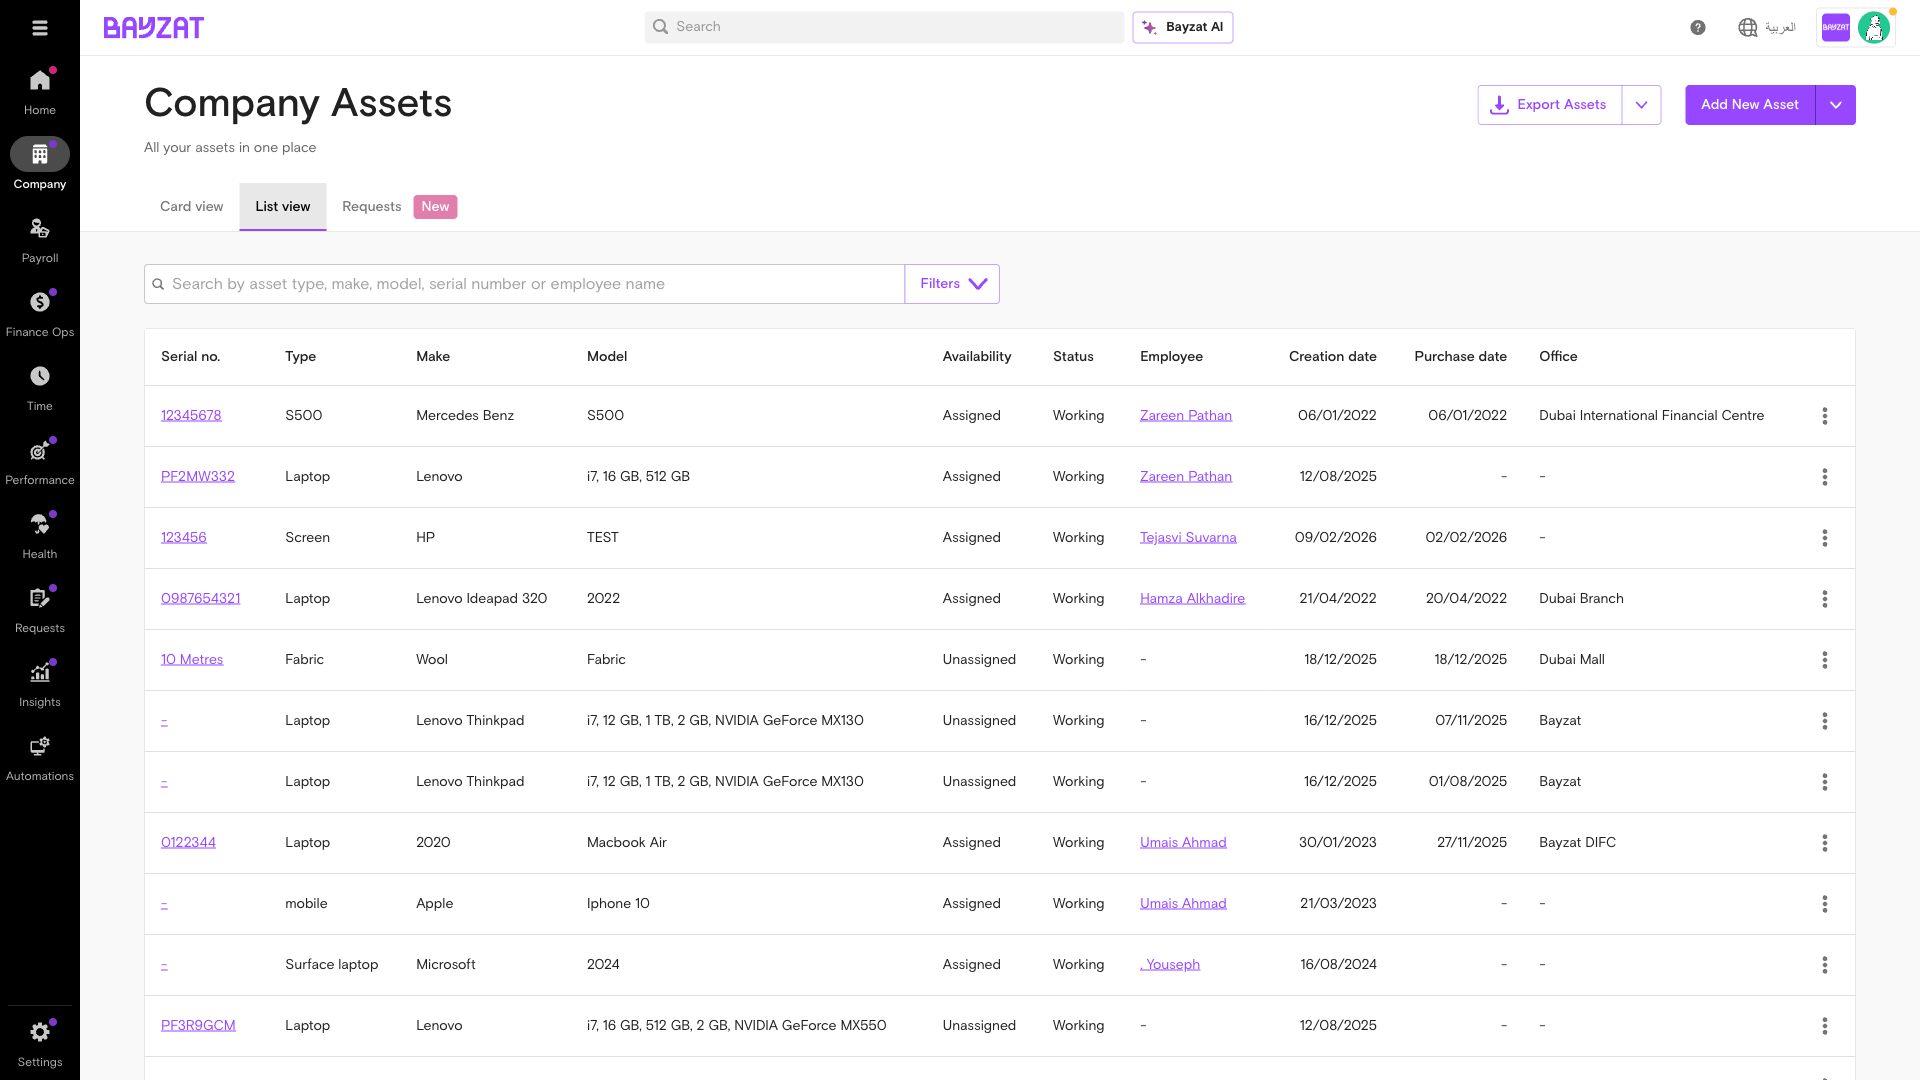Open row actions for asset PF2MW332

(1825, 477)
